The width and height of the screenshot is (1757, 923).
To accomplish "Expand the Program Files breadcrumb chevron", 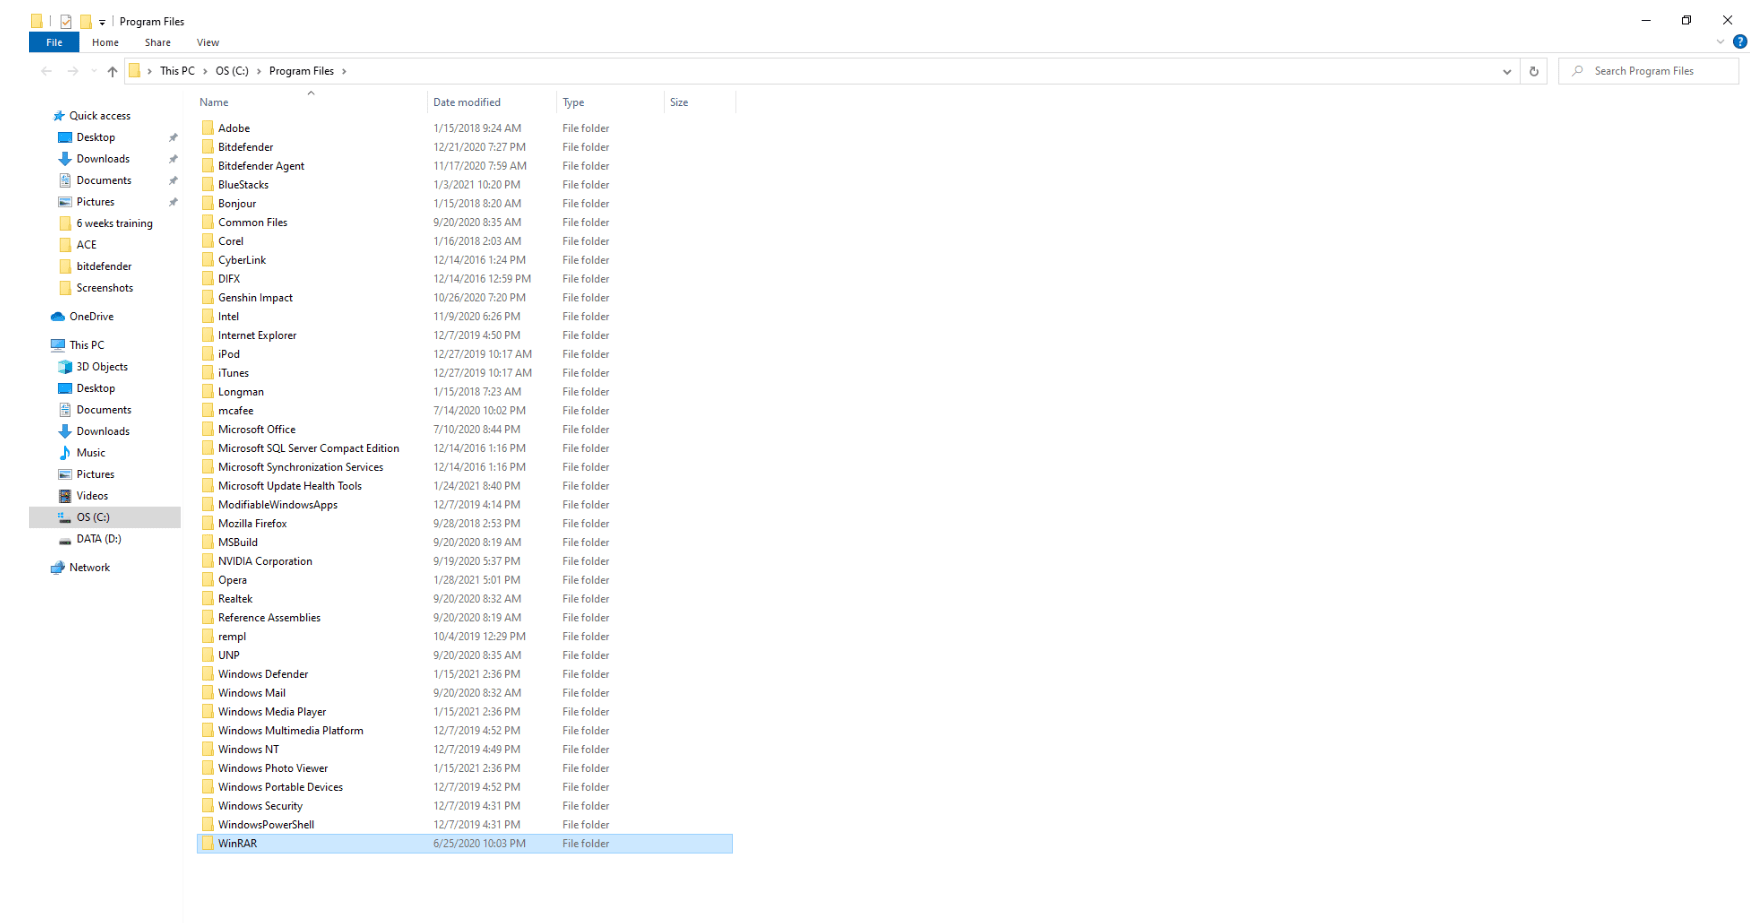I will tap(344, 71).
